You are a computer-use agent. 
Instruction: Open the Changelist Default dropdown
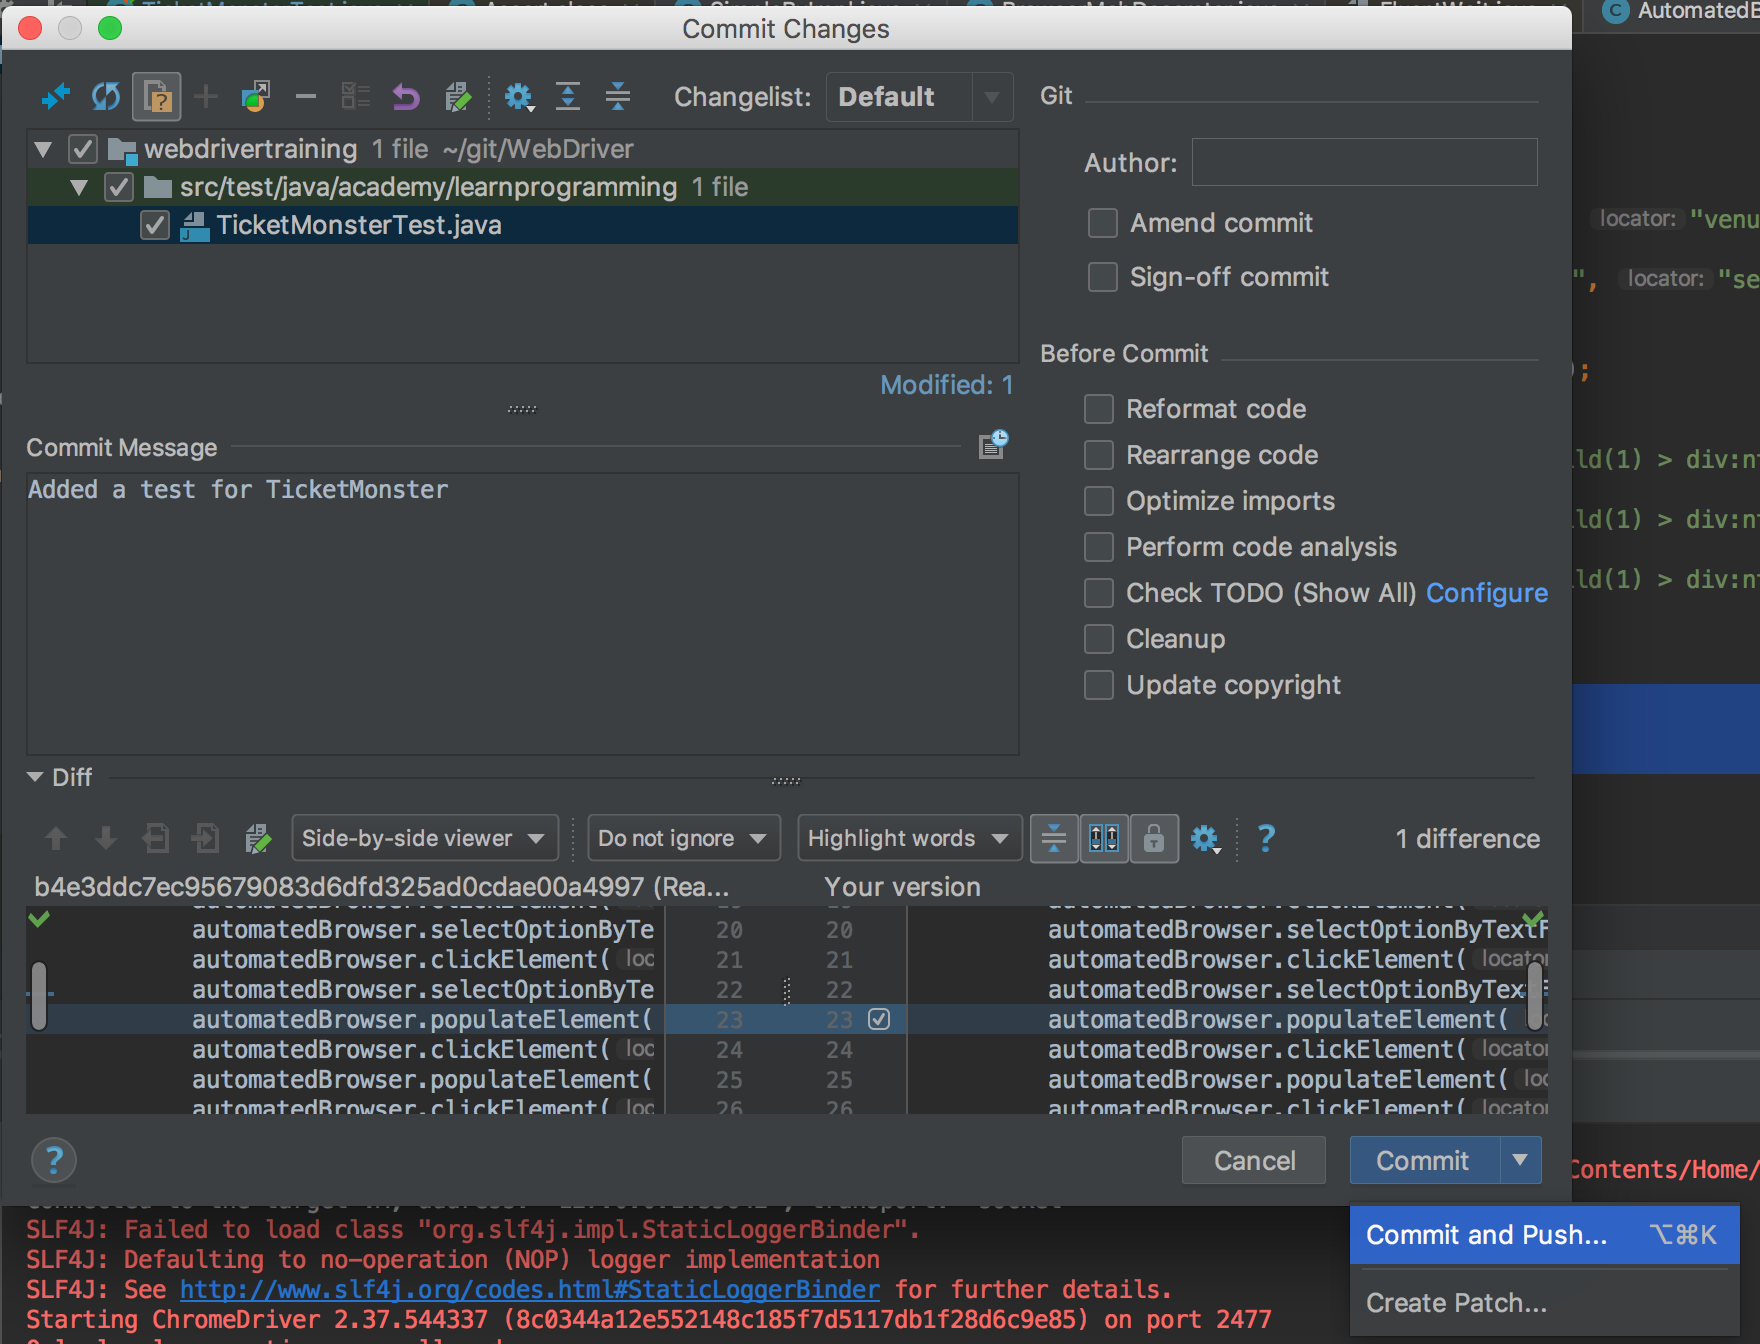tap(918, 97)
